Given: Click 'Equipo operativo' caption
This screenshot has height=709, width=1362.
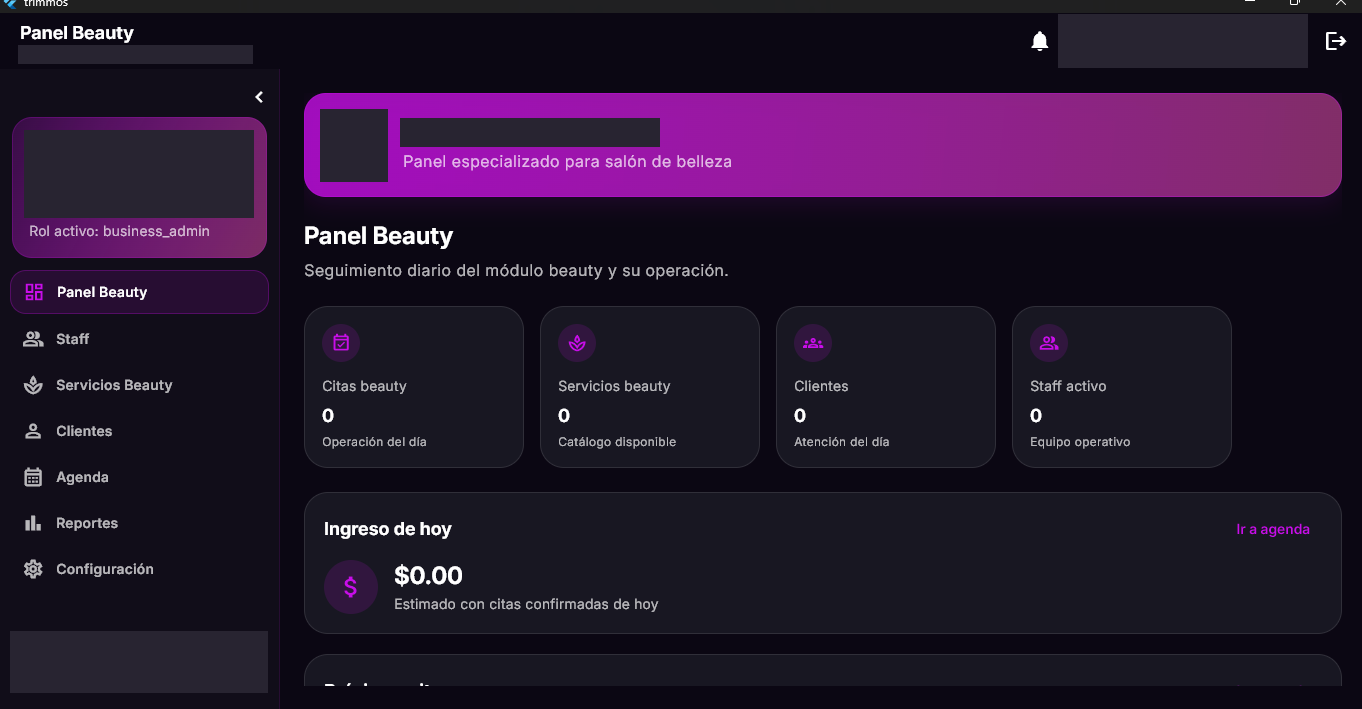Looking at the screenshot, I should click(x=1080, y=442).
